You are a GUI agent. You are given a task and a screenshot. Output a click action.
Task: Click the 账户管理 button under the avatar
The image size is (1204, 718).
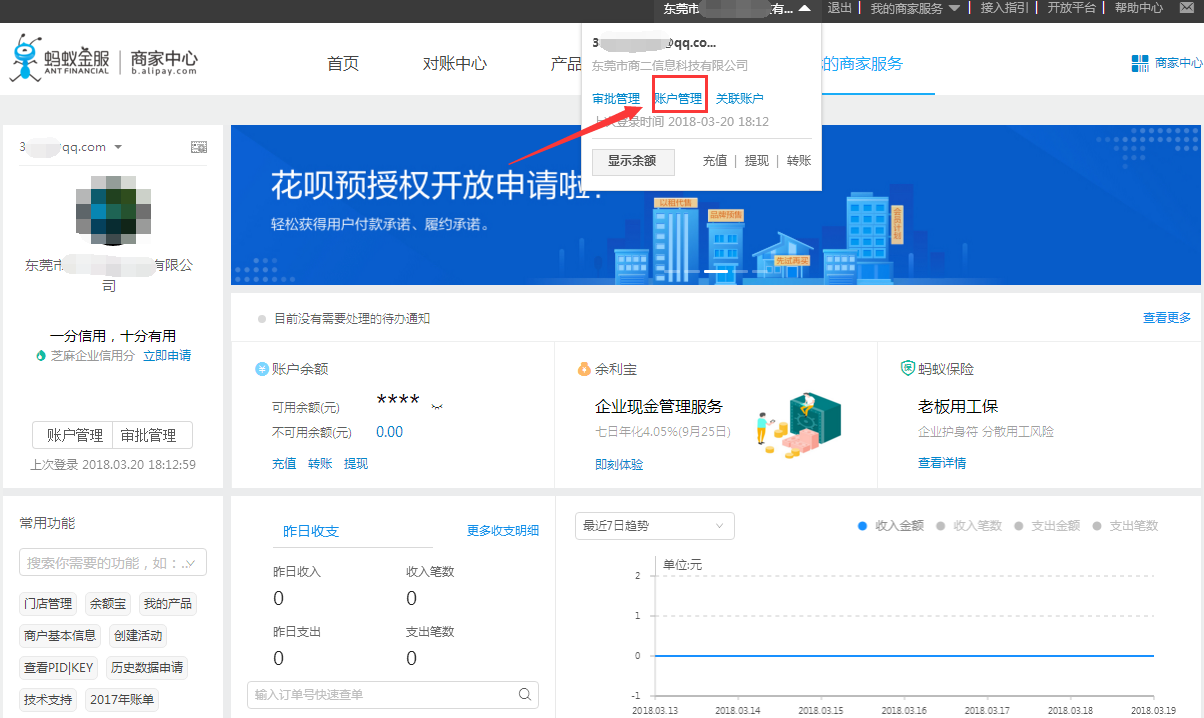tap(73, 436)
